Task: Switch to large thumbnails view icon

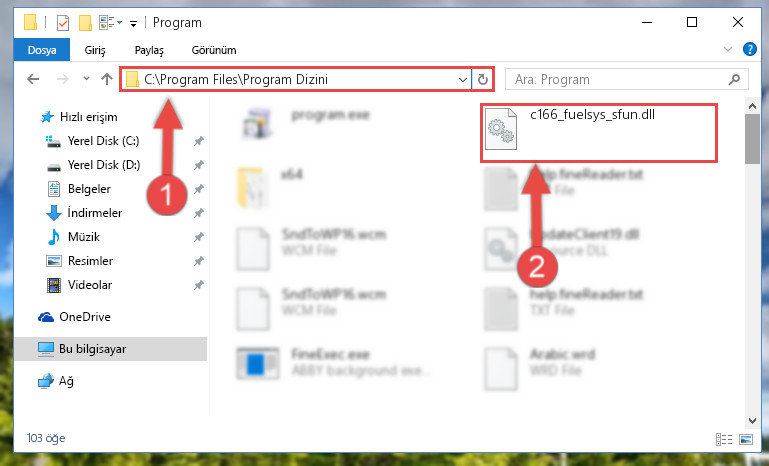Action: [746, 439]
